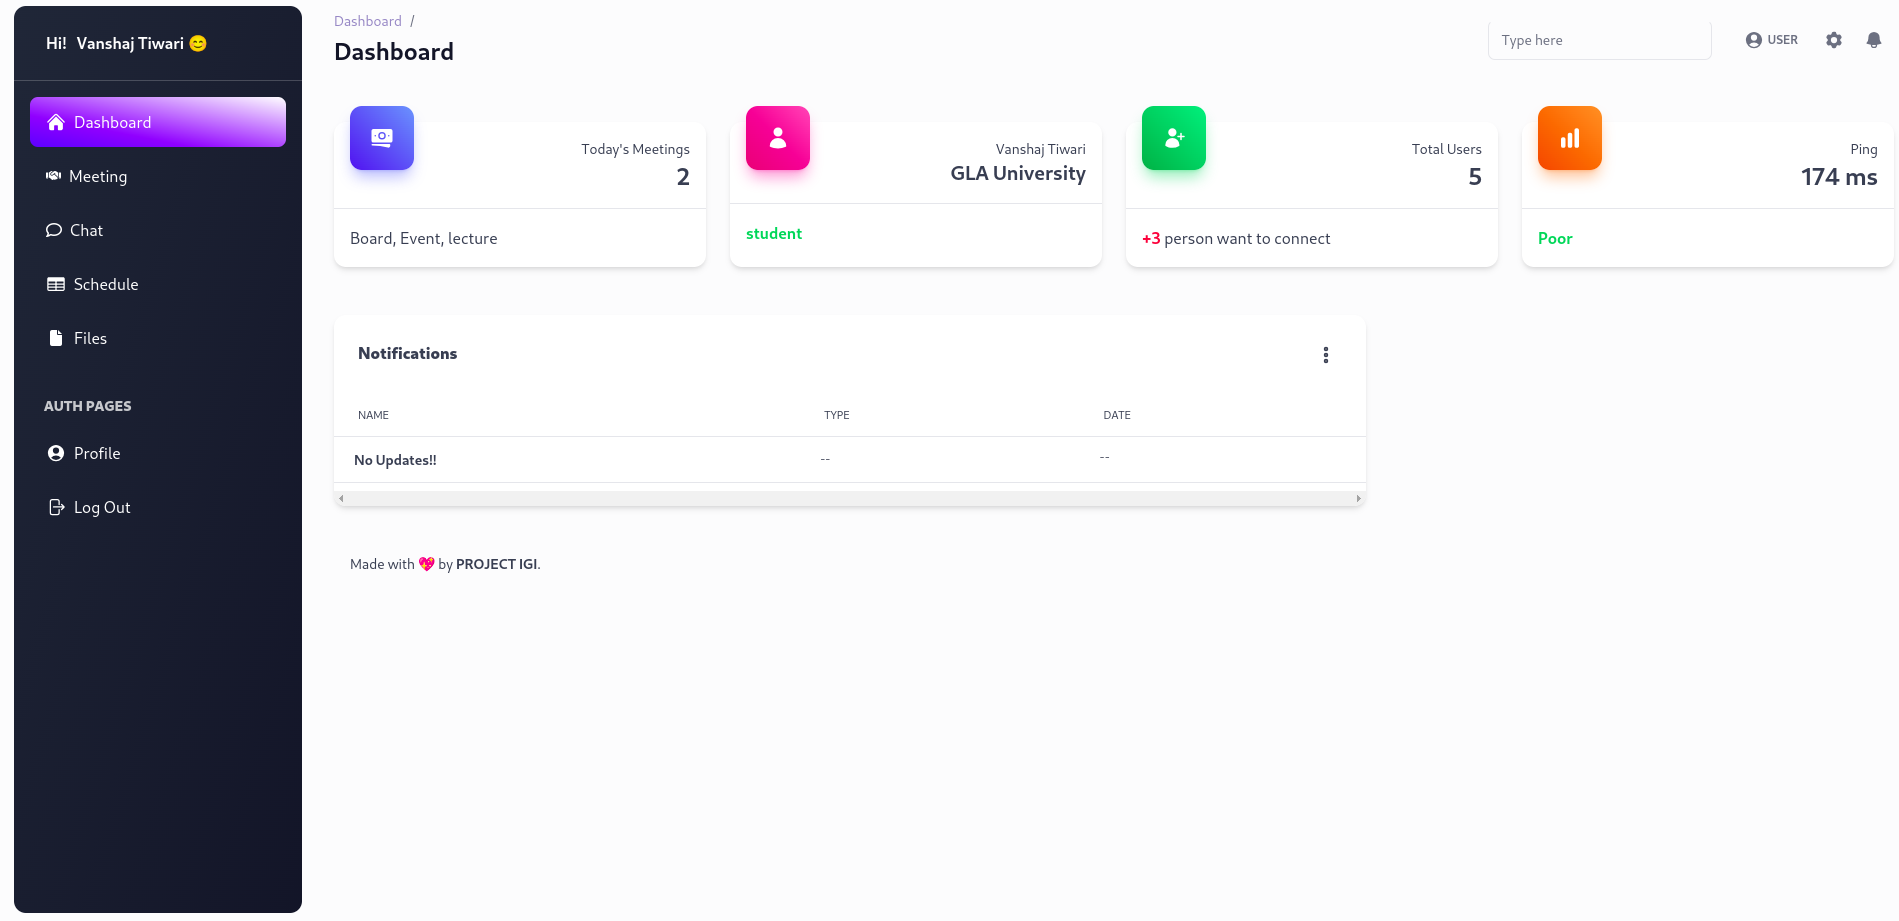Viewport: 1899px width, 921px height.
Task: Click Log Out in sidebar
Action: click(101, 507)
